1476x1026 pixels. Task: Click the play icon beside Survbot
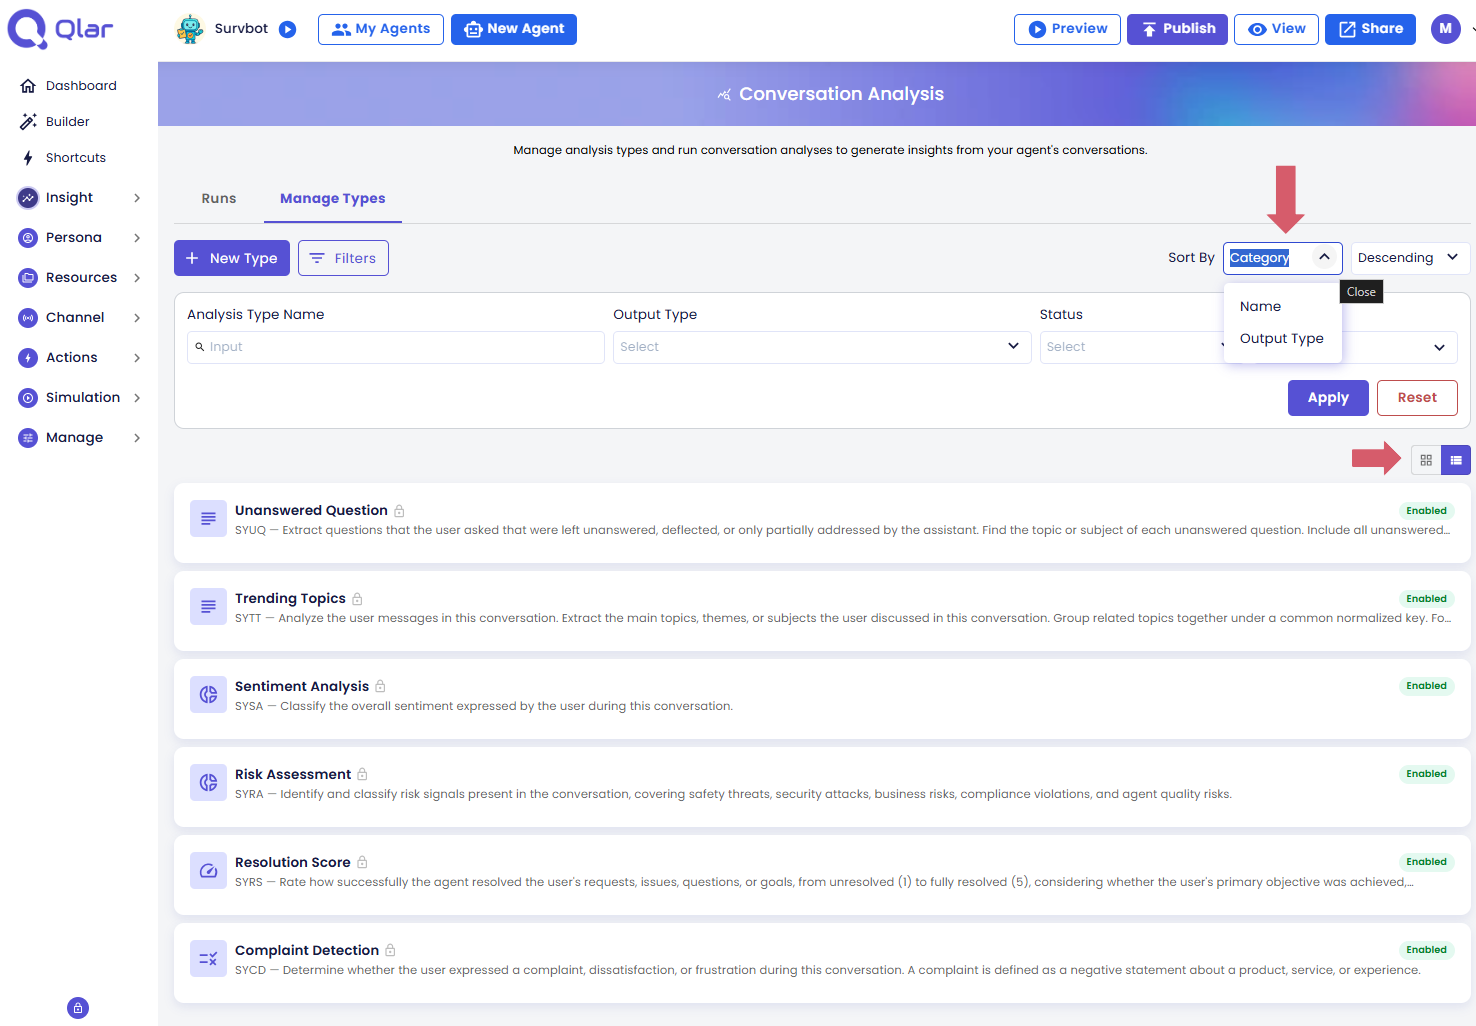click(x=288, y=29)
